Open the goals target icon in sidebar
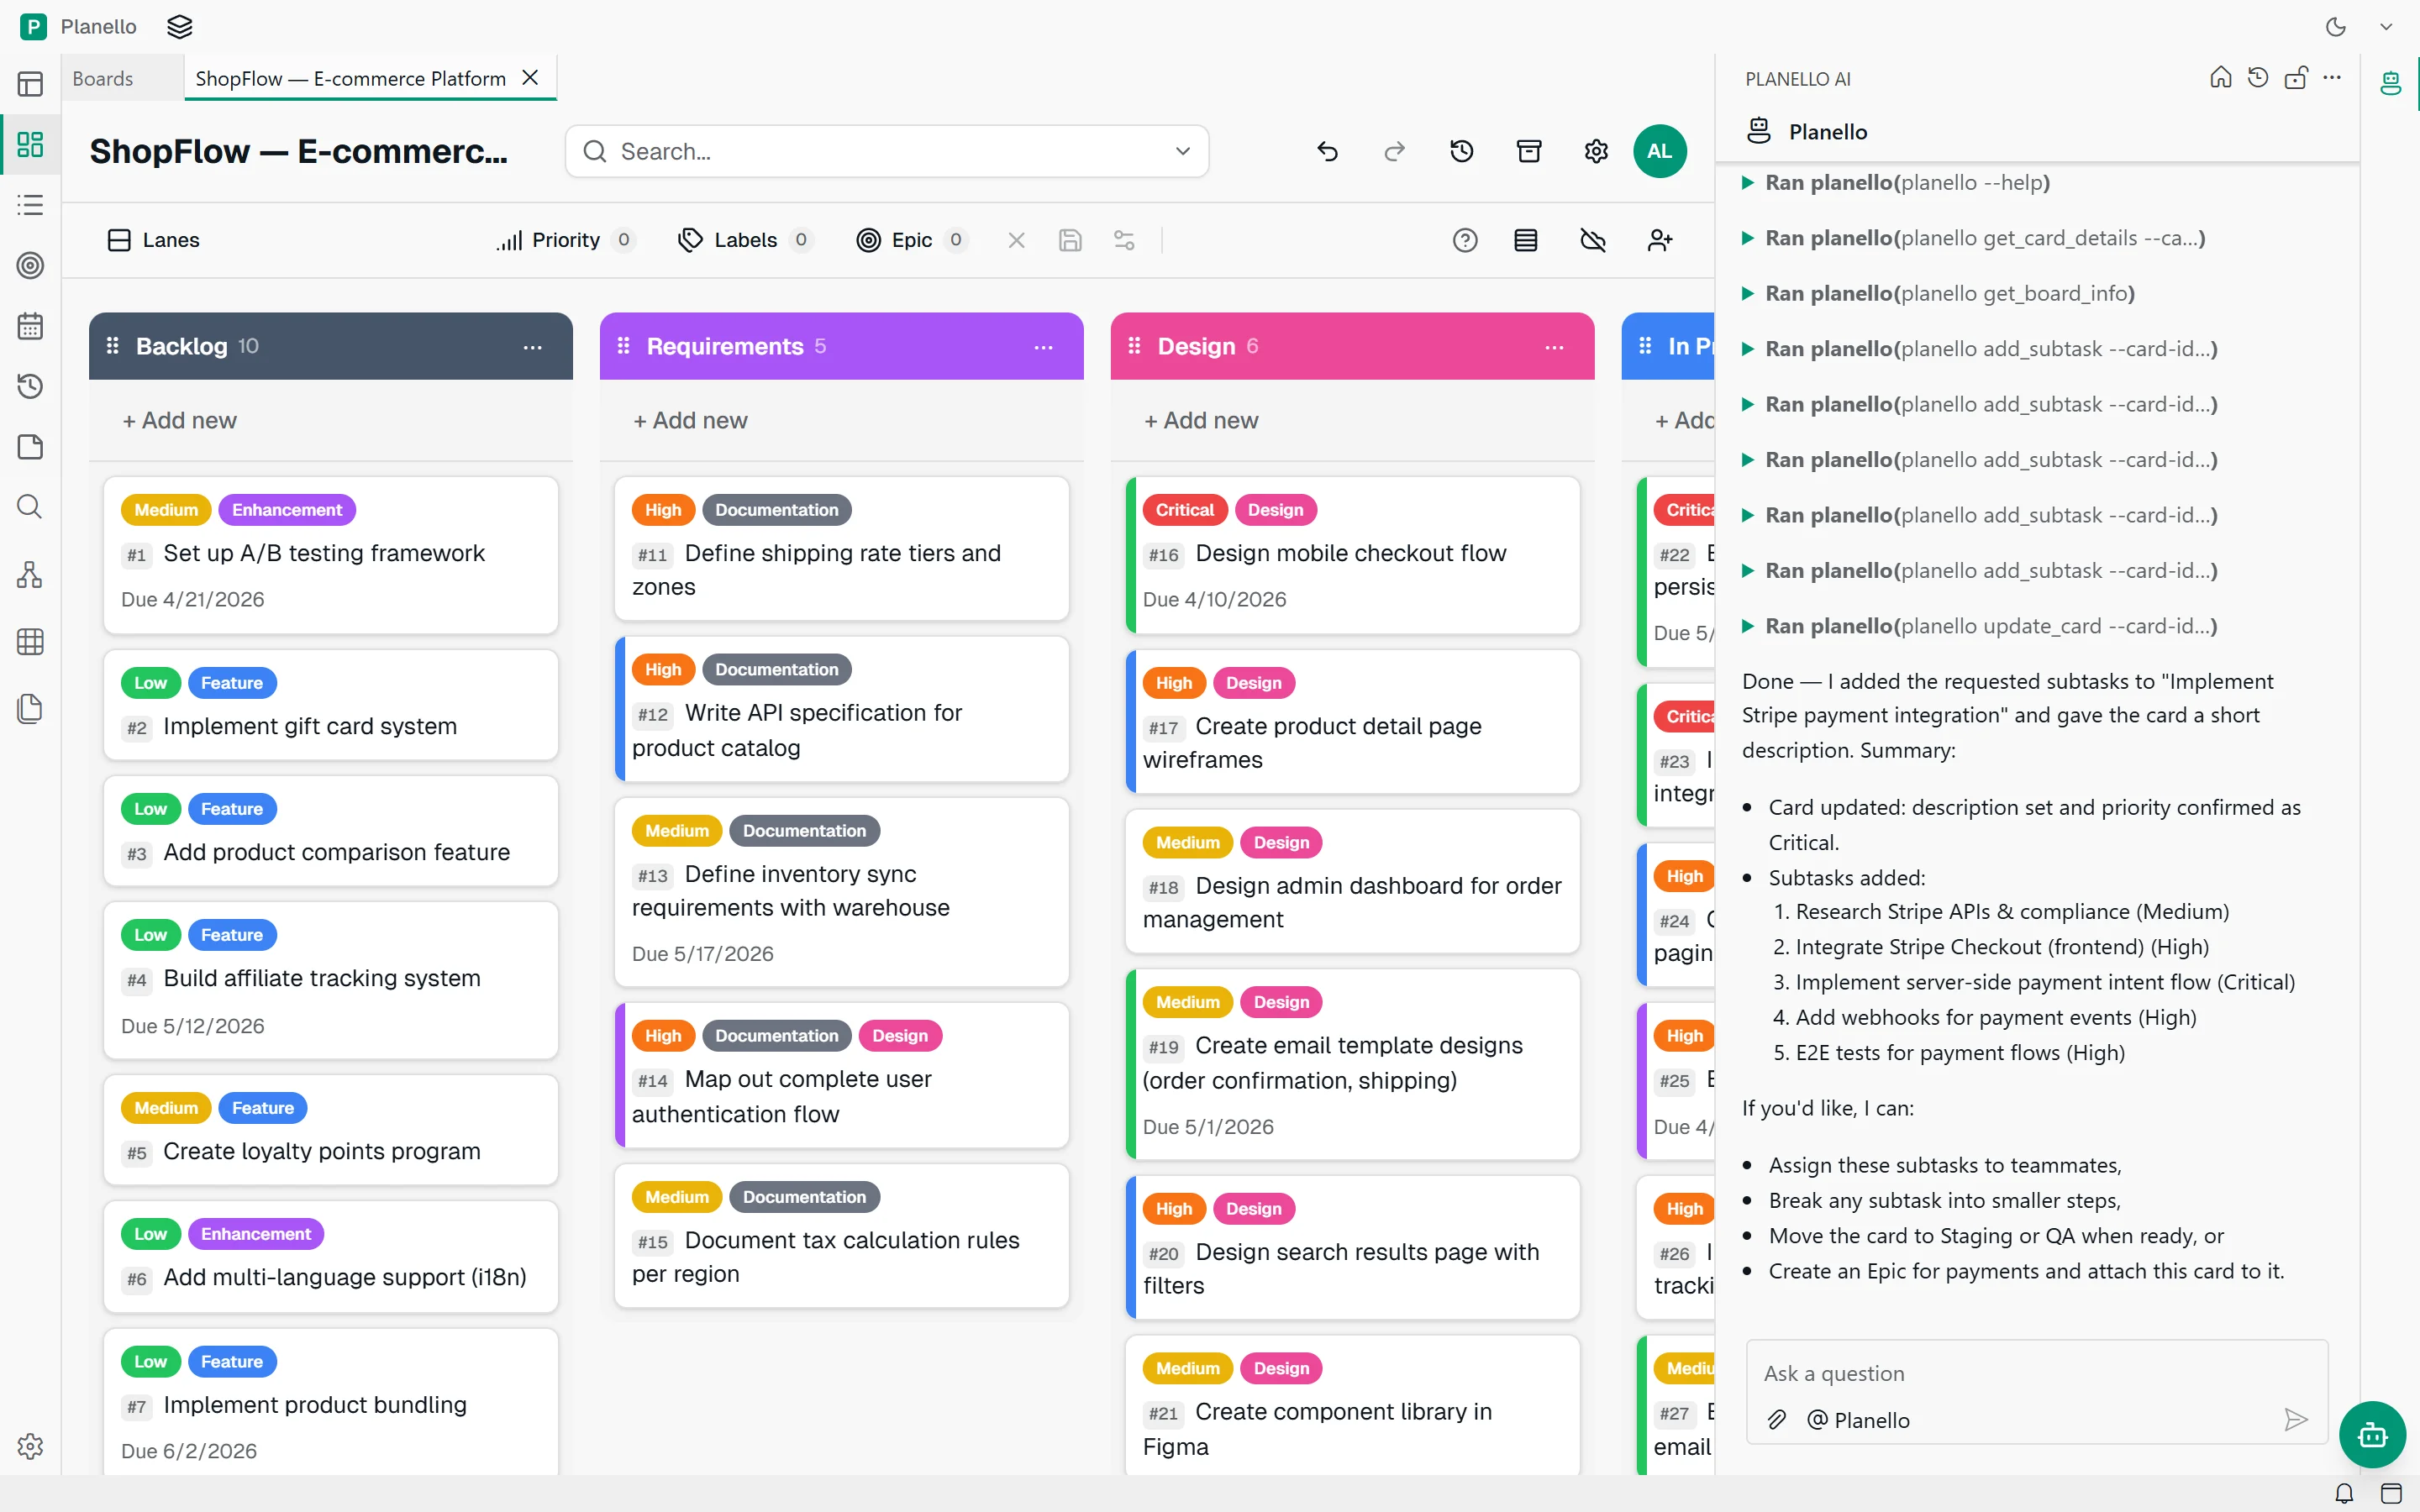The height and width of the screenshot is (1512, 2420). tap(30, 265)
